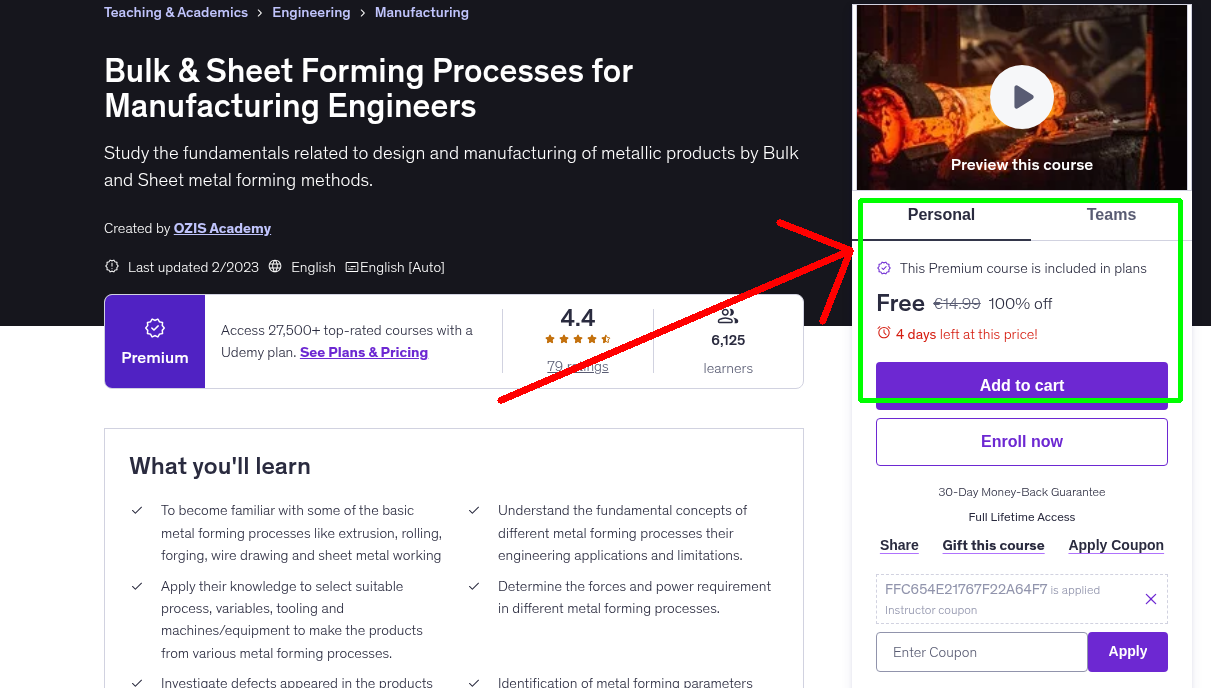Click the Premium badge icon
This screenshot has width=1211, height=688.
(154, 327)
